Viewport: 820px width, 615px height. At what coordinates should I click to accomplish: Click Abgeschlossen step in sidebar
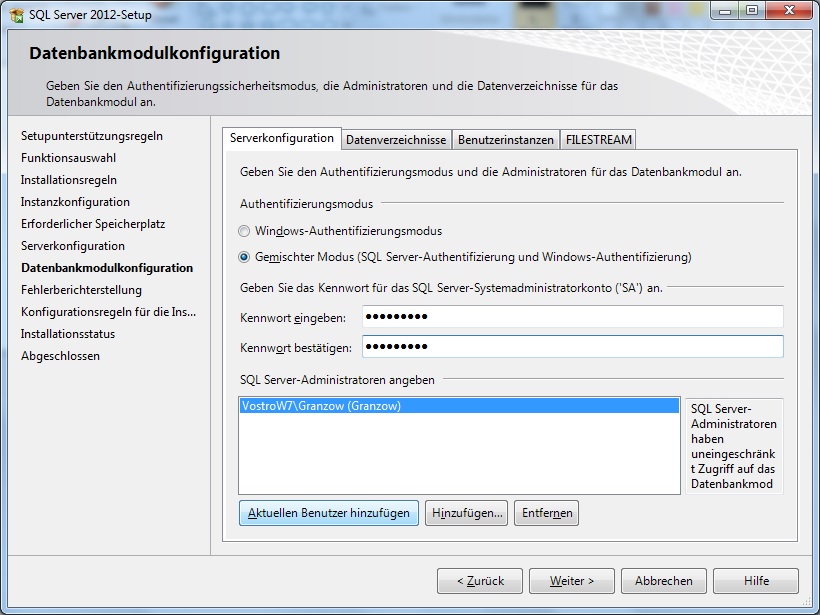click(x=60, y=356)
